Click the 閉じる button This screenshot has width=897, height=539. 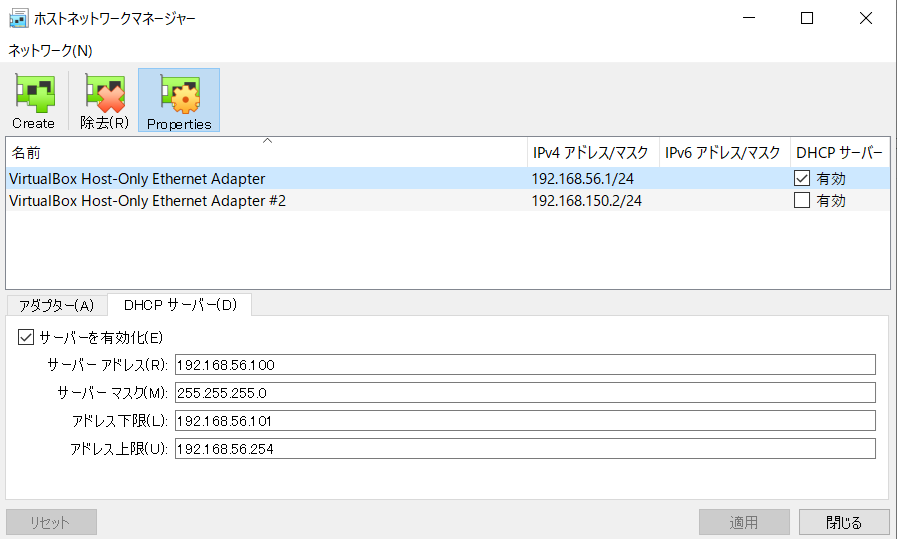[x=844, y=522]
